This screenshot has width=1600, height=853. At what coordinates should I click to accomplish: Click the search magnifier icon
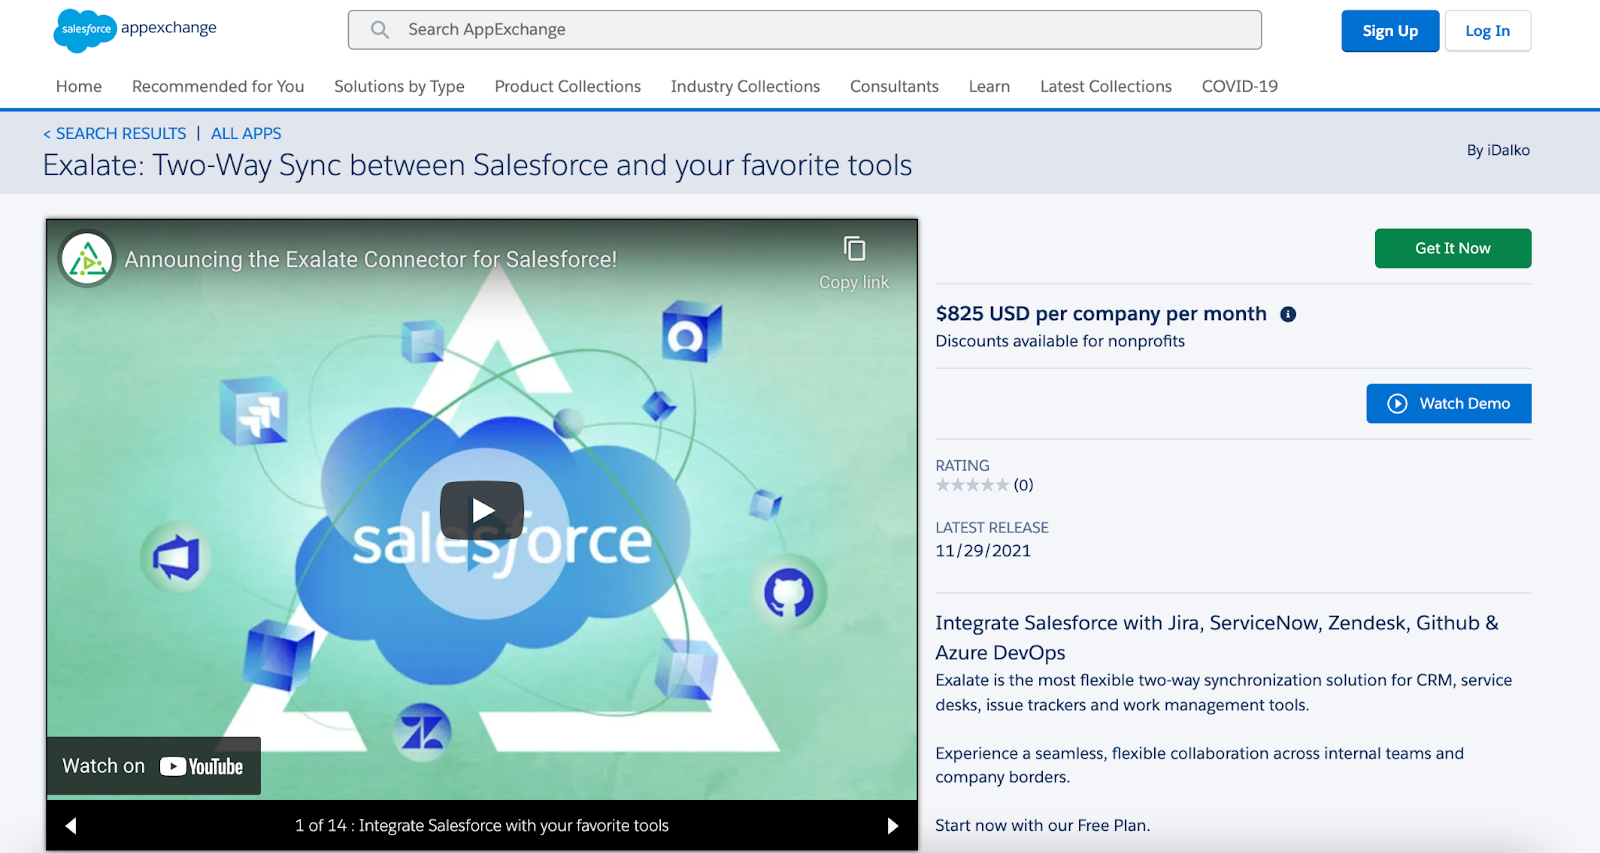(x=380, y=30)
